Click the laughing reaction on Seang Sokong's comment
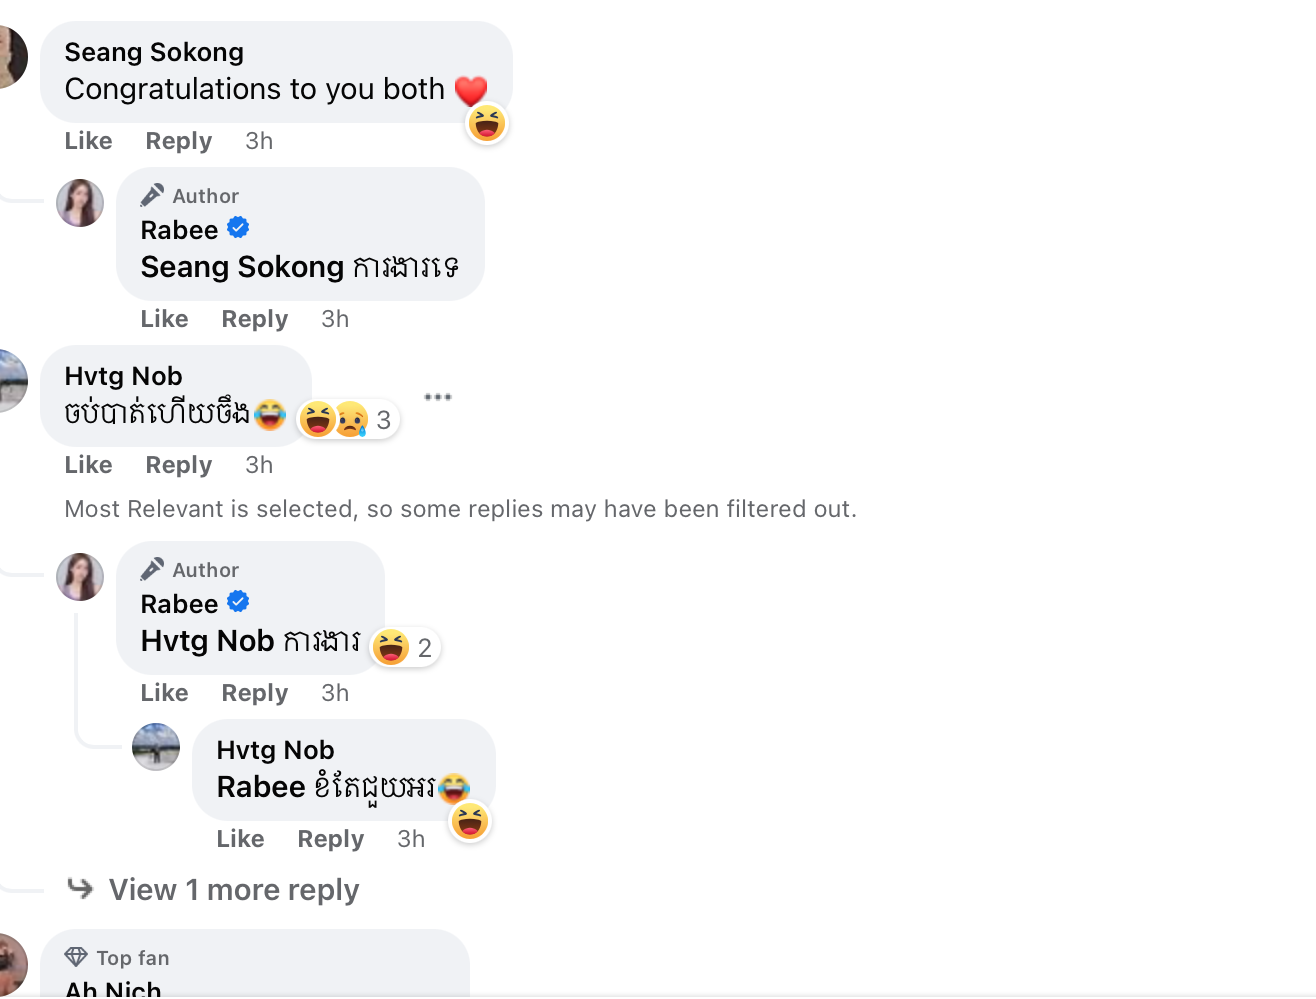 tap(487, 124)
